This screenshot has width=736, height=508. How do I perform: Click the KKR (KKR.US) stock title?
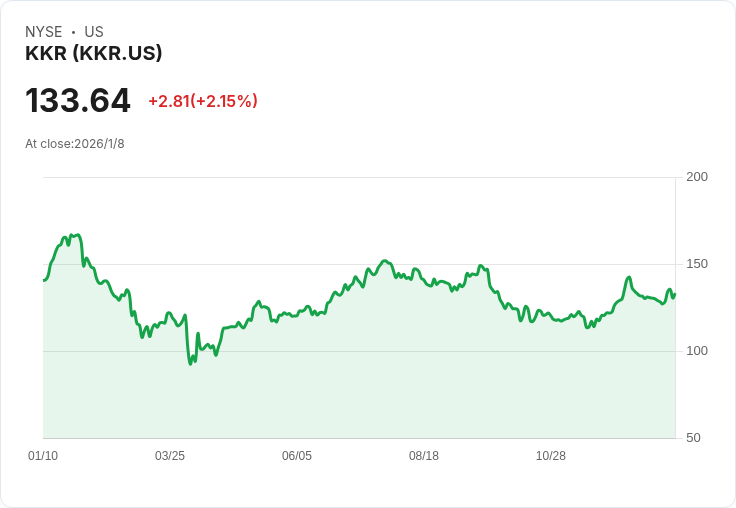click(x=93, y=54)
